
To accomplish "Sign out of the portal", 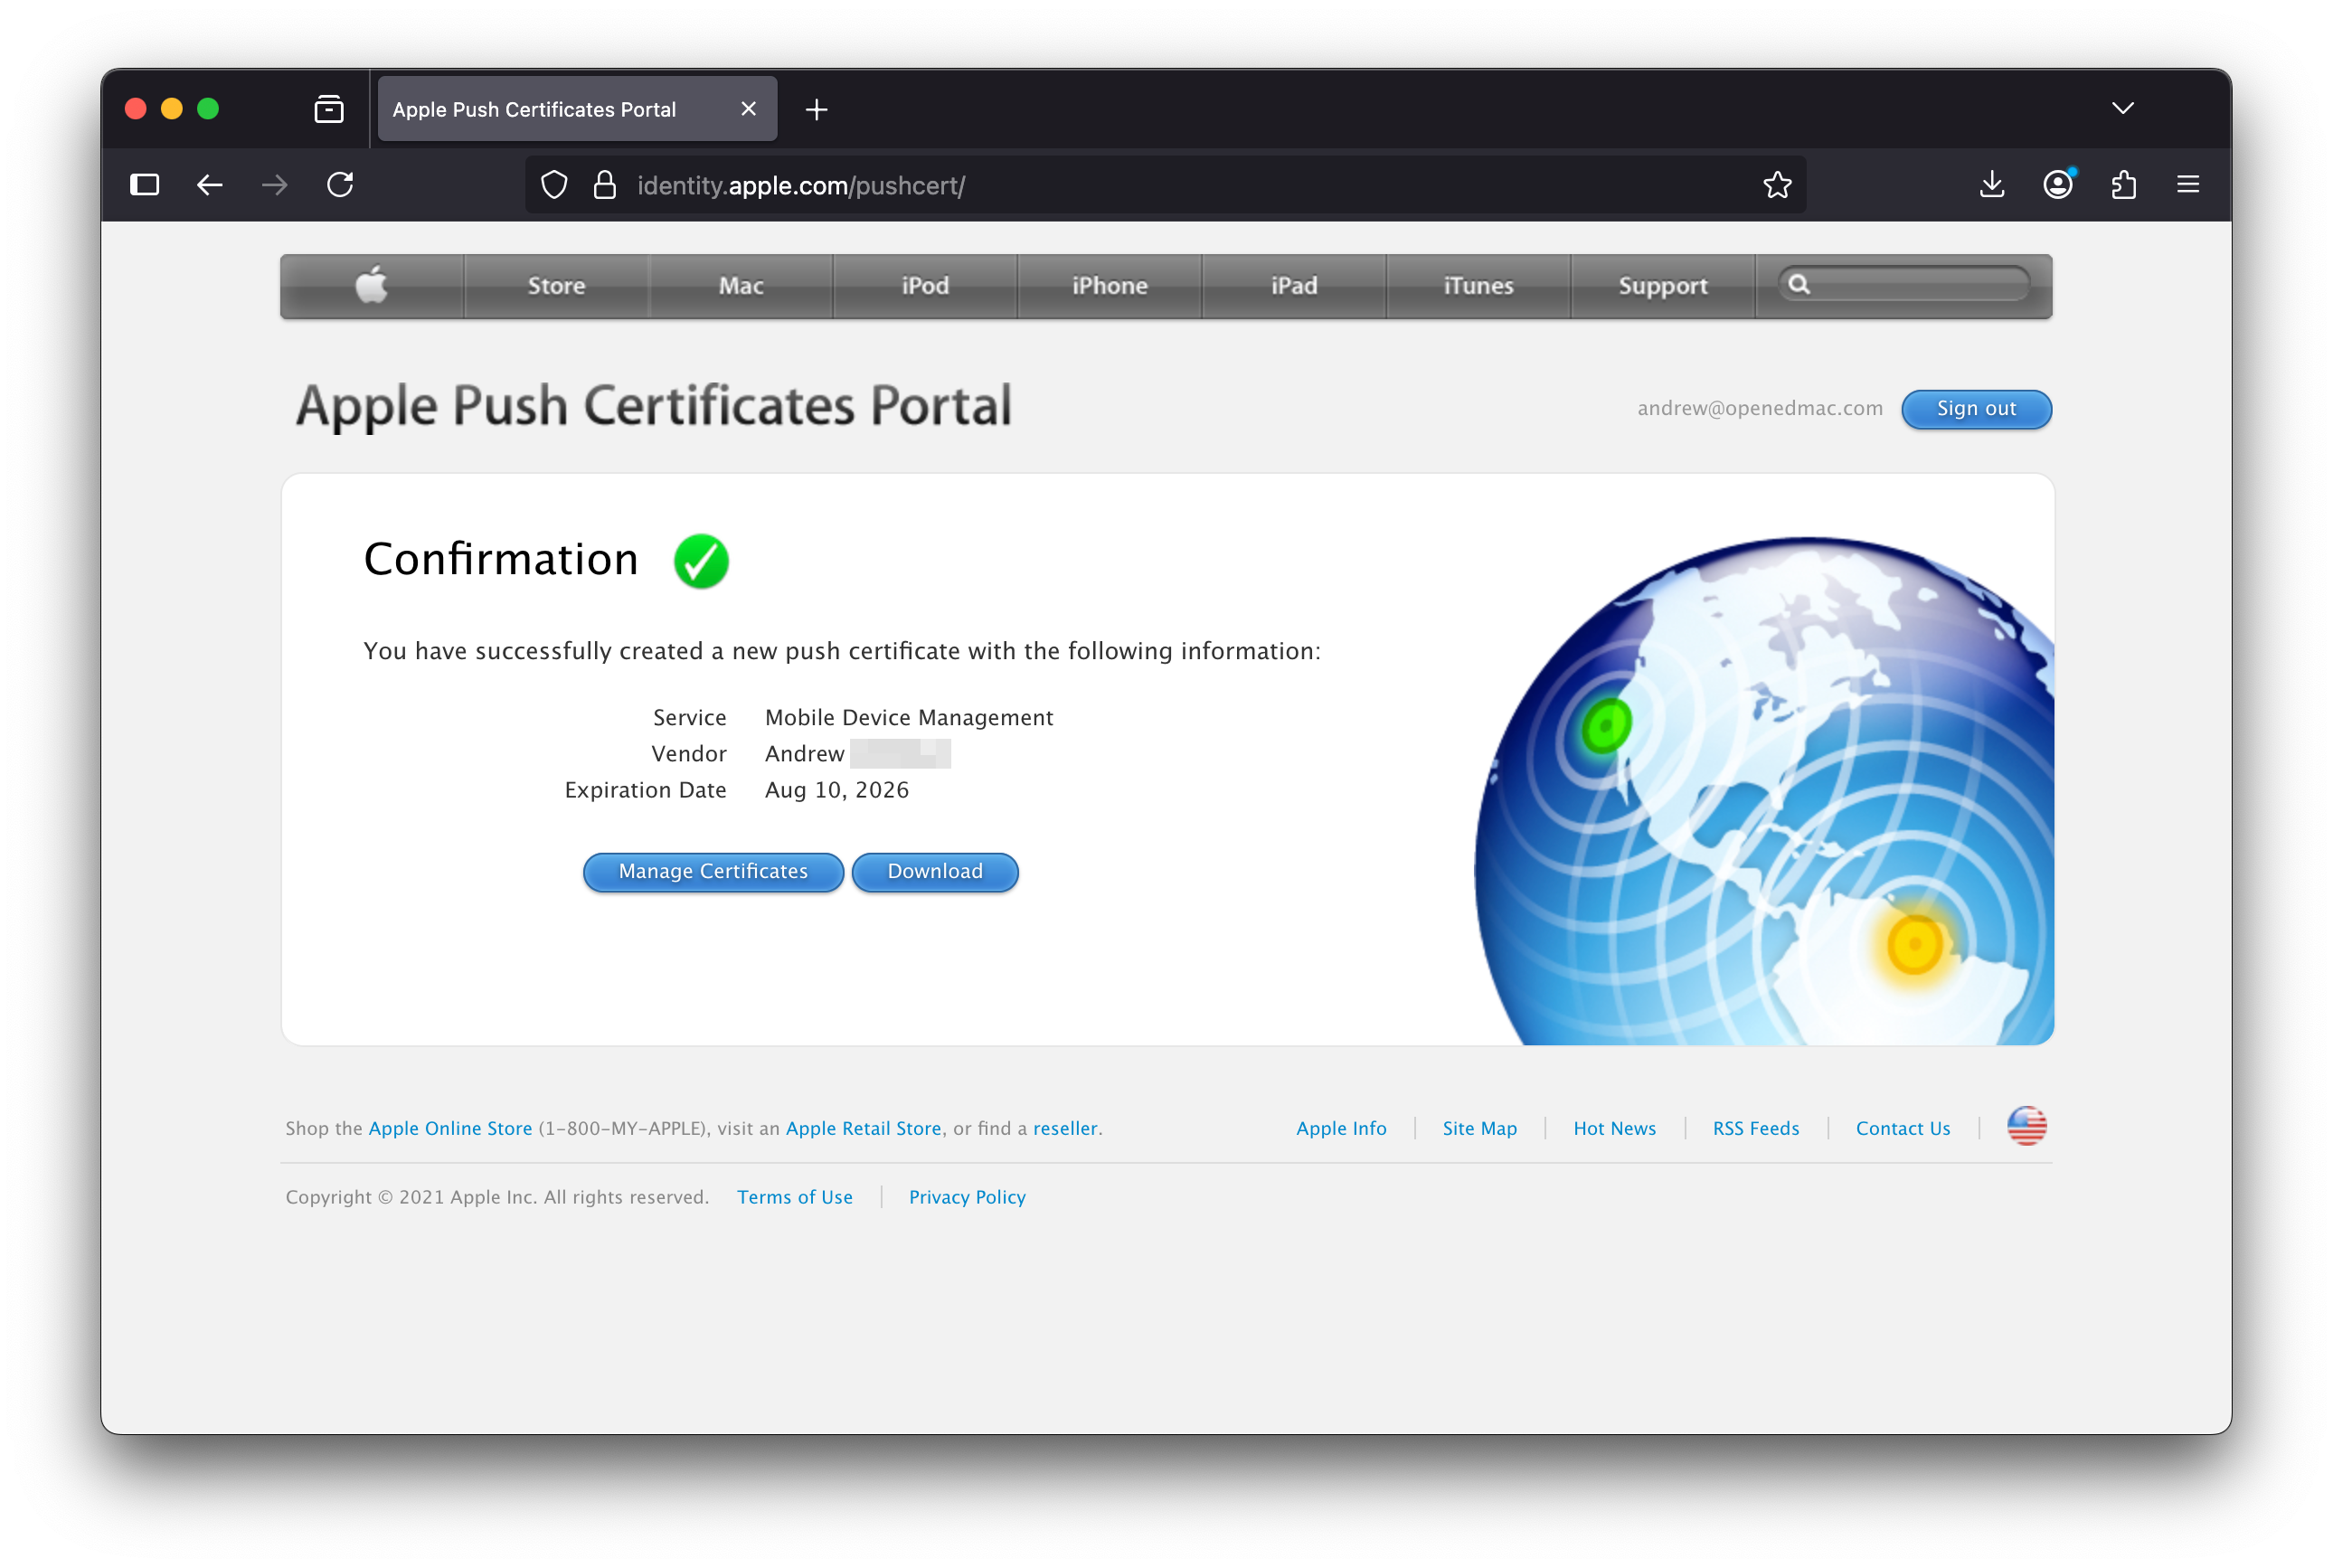I will coord(1975,408).
